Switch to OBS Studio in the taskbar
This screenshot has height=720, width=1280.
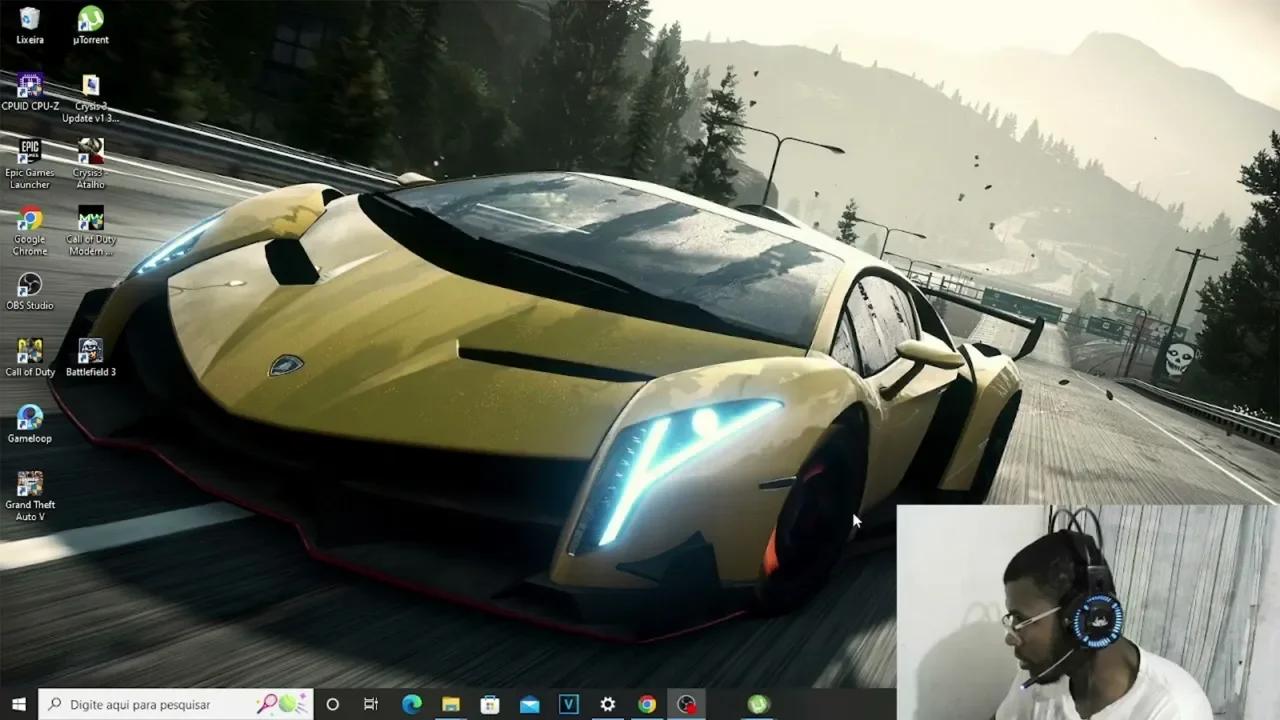click(x=686, y=704)
